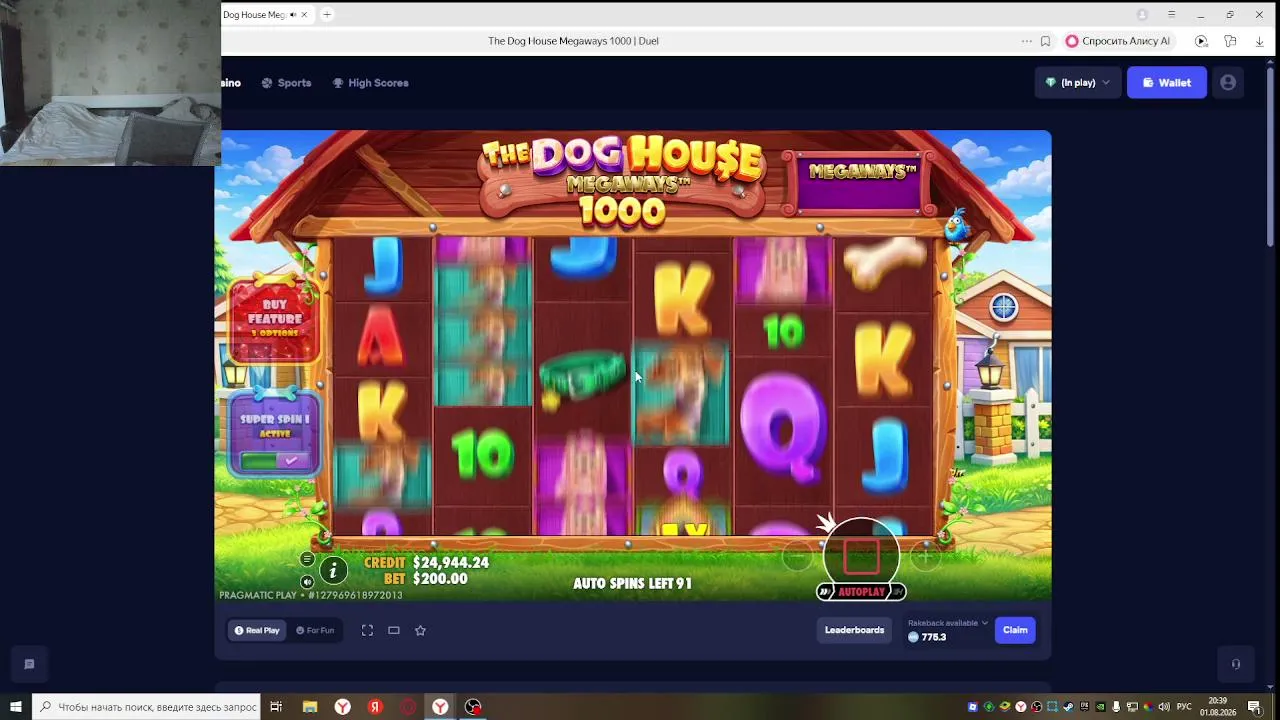Open the taskbar clock and calendar
Image resolution: width=1280 pixels, height=720 pixels.
click(1218, 707)
